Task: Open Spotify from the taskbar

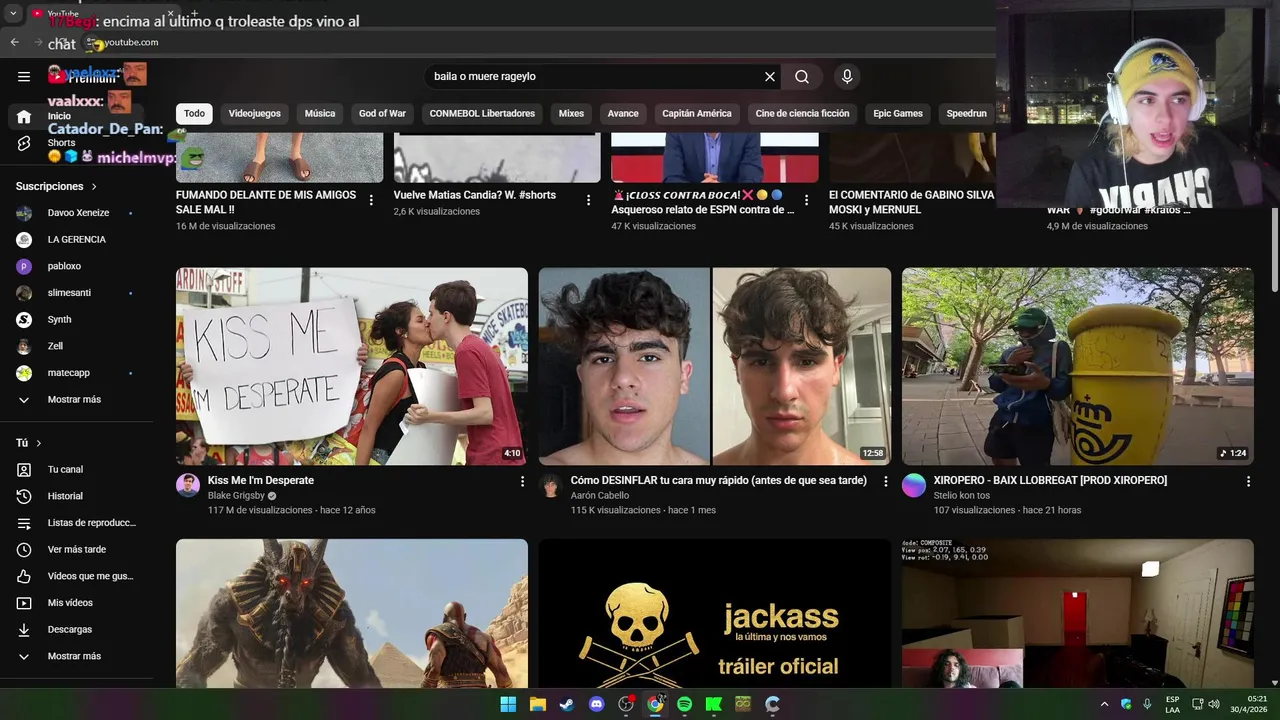Action: pyautogui.click(x=684, y=704)
